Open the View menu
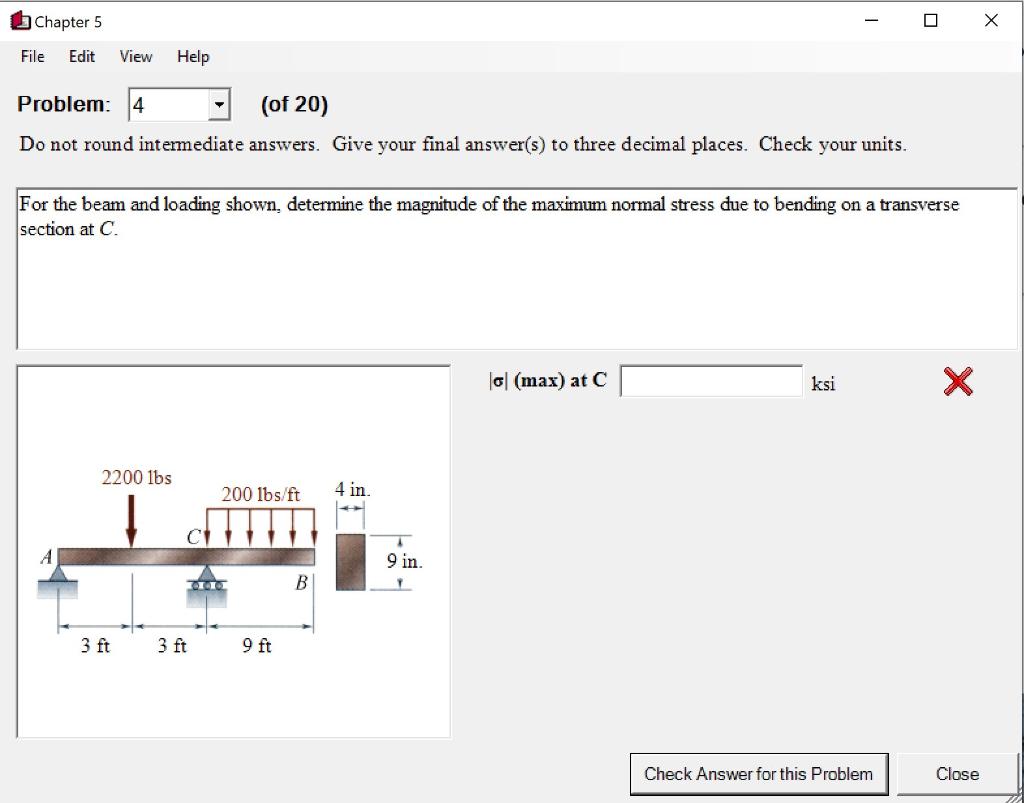The image size is (1024, 803). pyautogui.click(x=136, y=57)
